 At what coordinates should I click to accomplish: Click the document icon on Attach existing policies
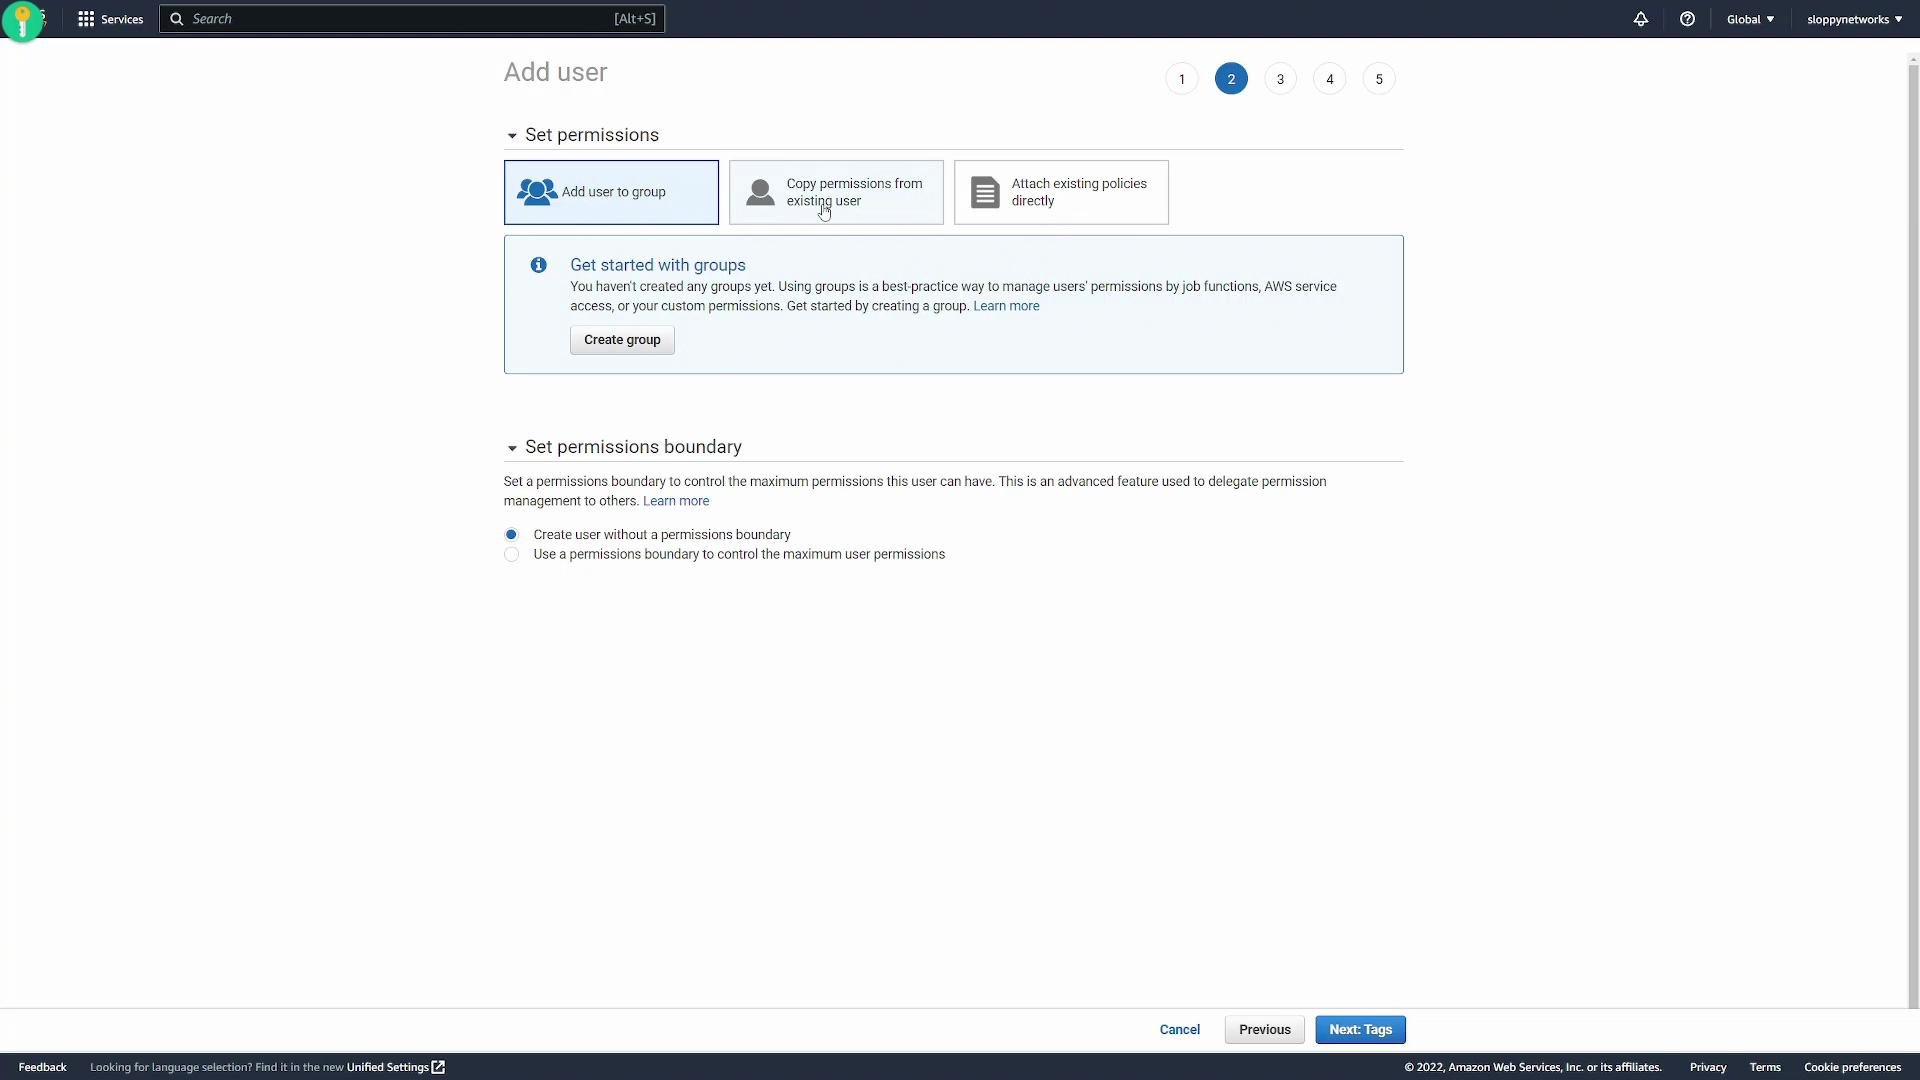click(x=985, y=192)
